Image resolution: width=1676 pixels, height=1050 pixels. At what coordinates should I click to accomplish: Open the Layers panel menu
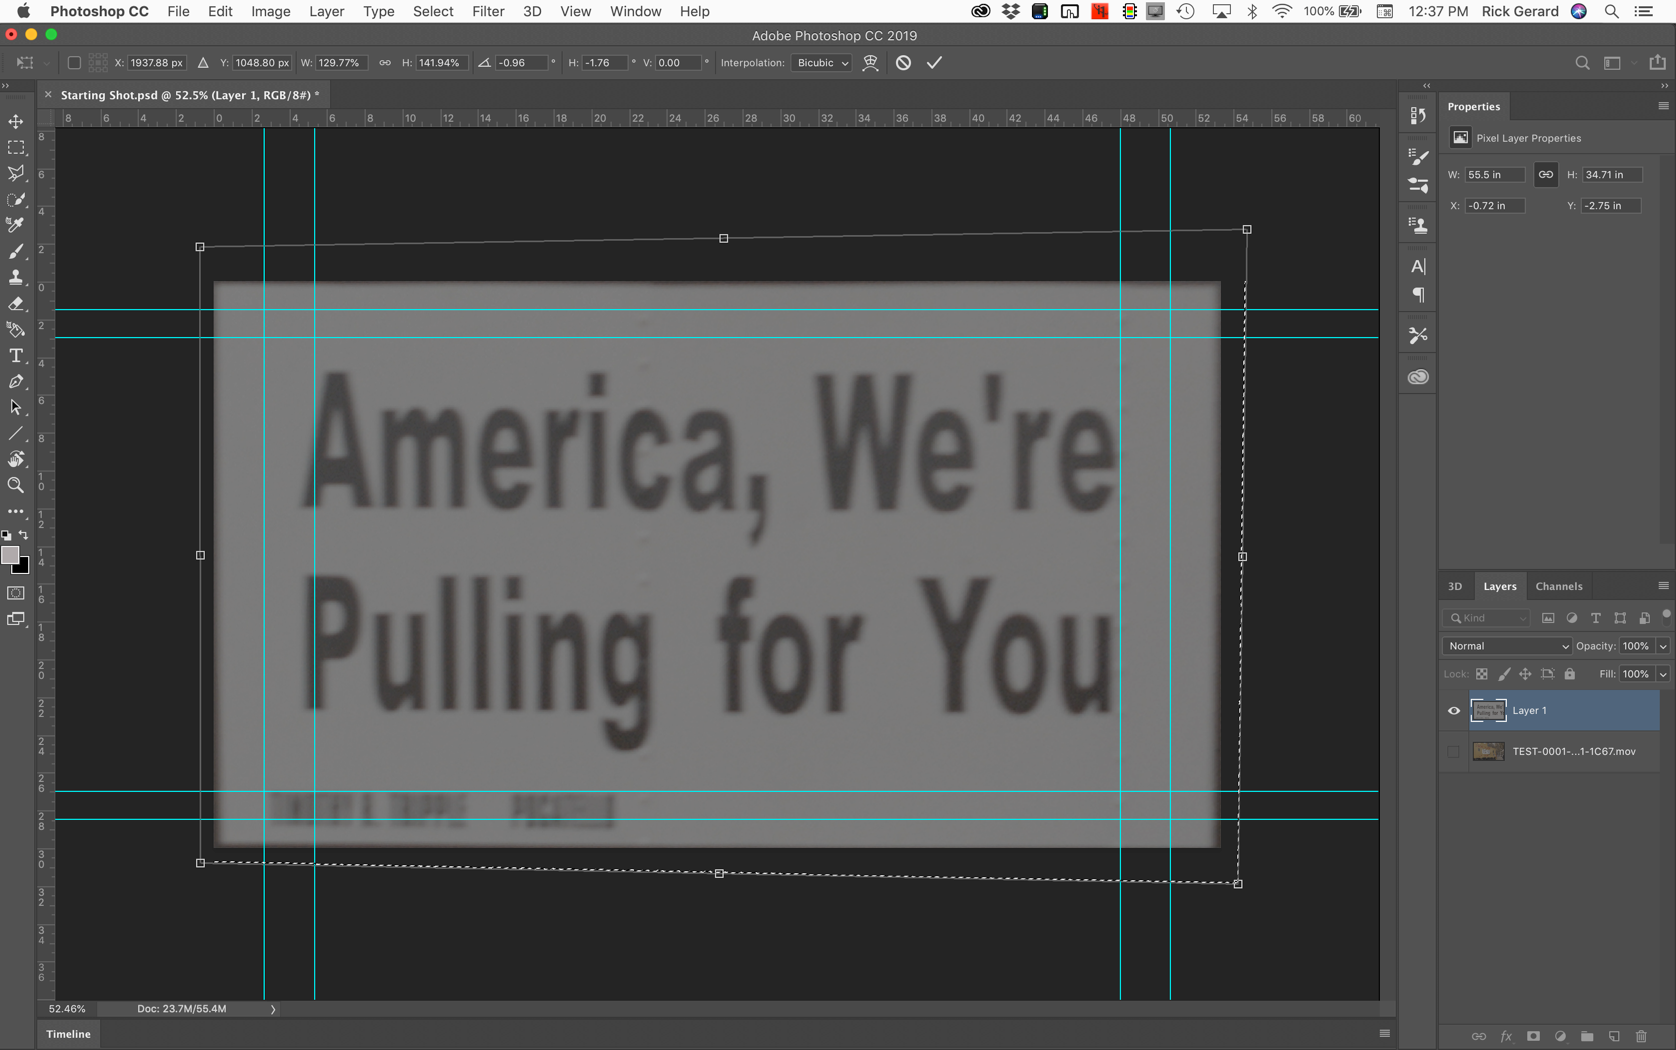(1663, 586)
